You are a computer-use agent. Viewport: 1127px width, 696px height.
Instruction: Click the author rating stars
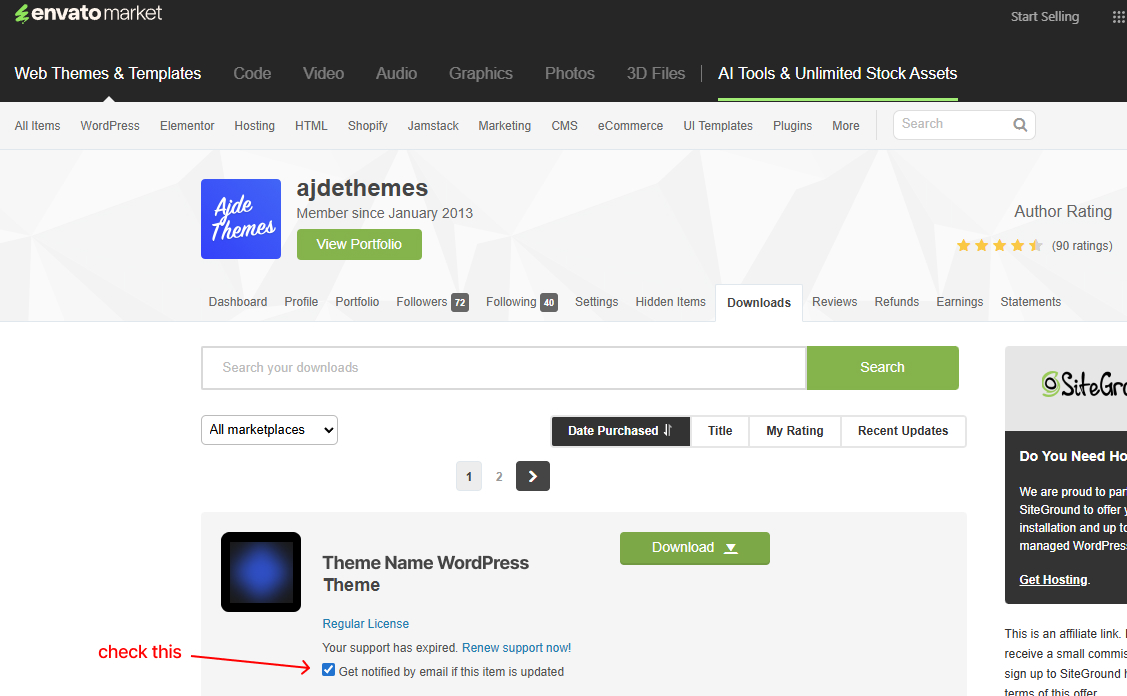click(x=998, y=245)
